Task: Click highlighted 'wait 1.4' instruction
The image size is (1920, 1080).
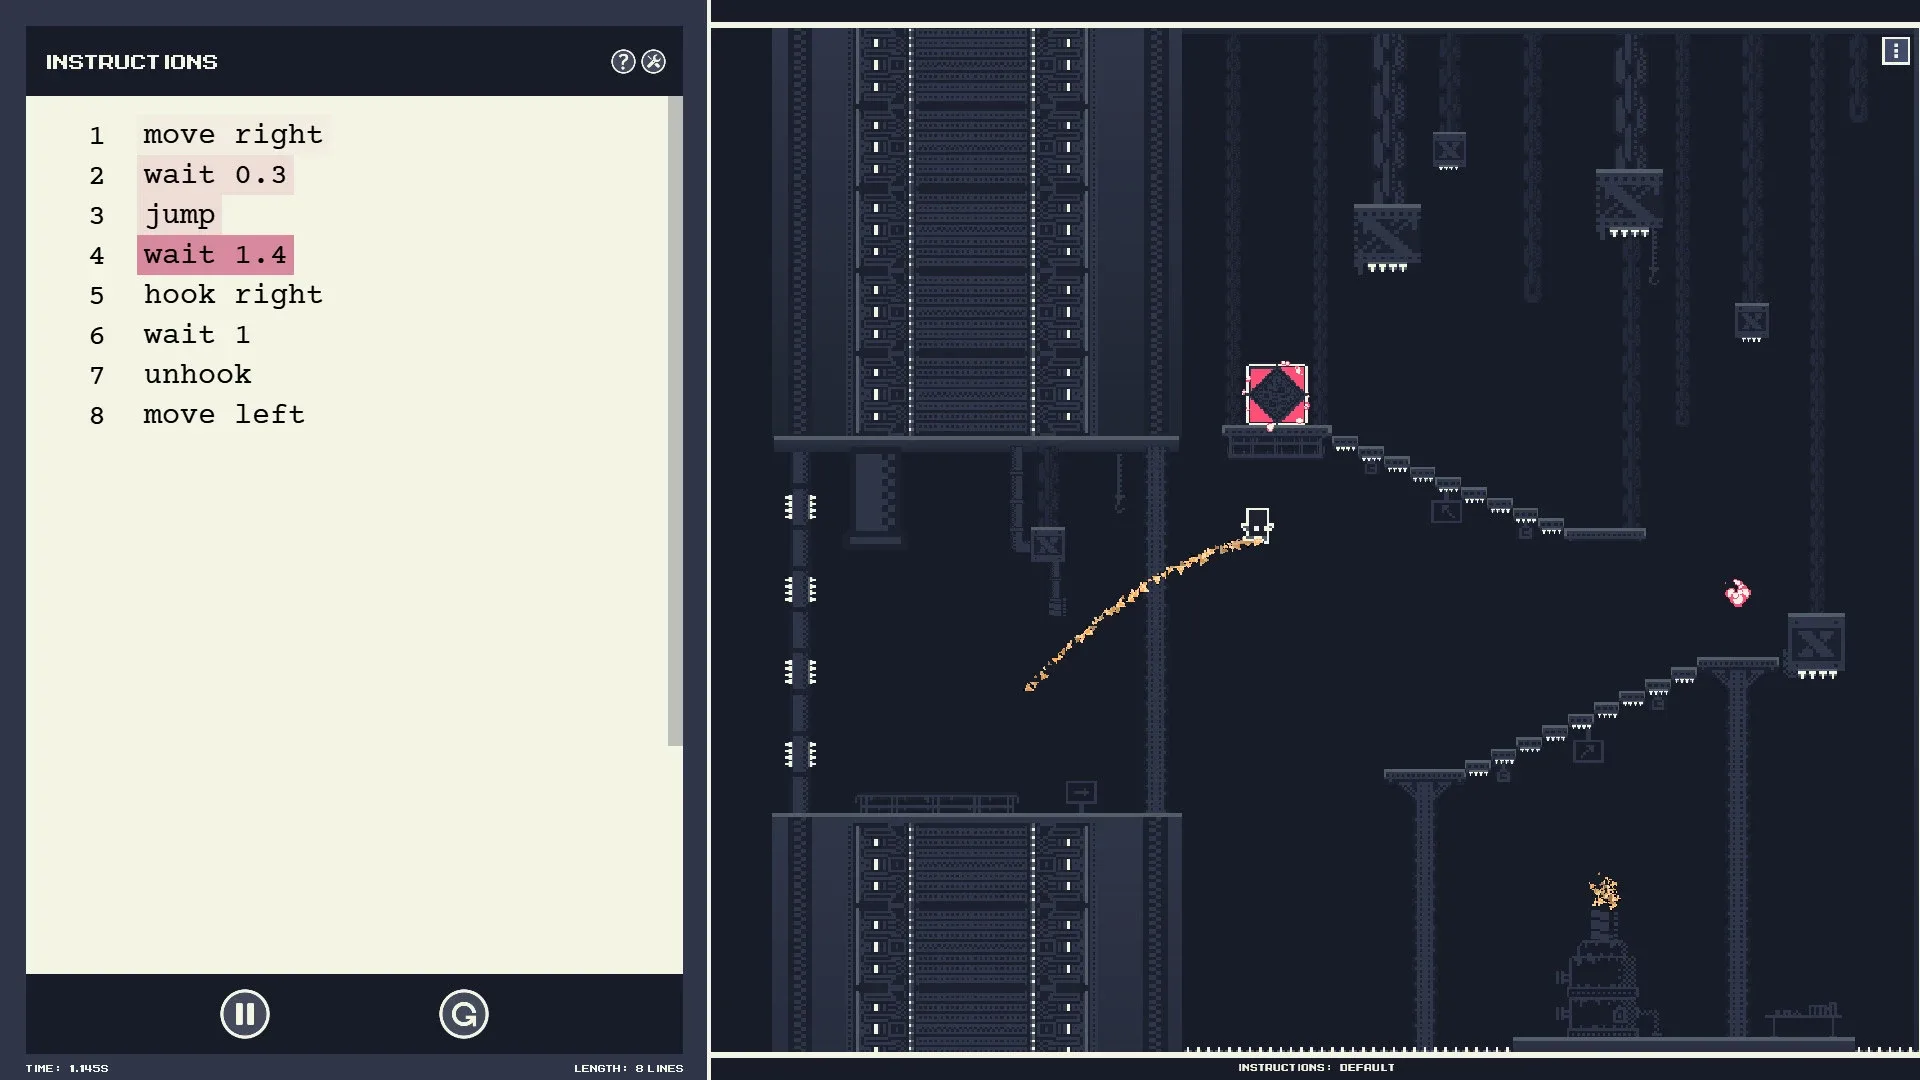Action: coord(214,255)
